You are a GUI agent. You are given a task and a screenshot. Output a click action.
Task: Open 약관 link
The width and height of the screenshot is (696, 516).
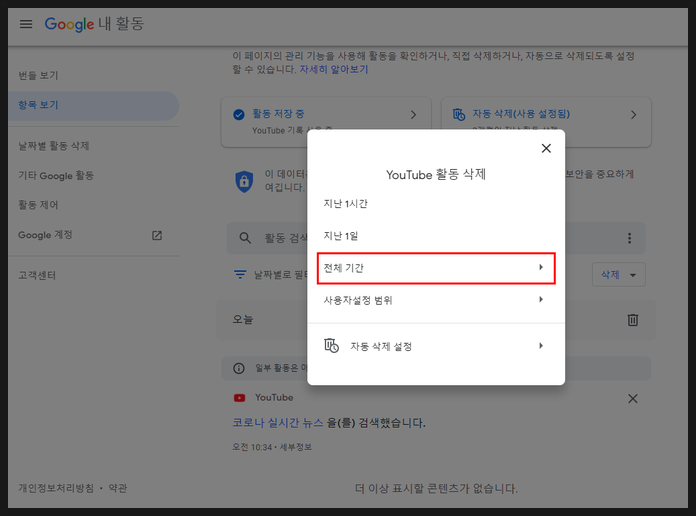tap(118, 488)
